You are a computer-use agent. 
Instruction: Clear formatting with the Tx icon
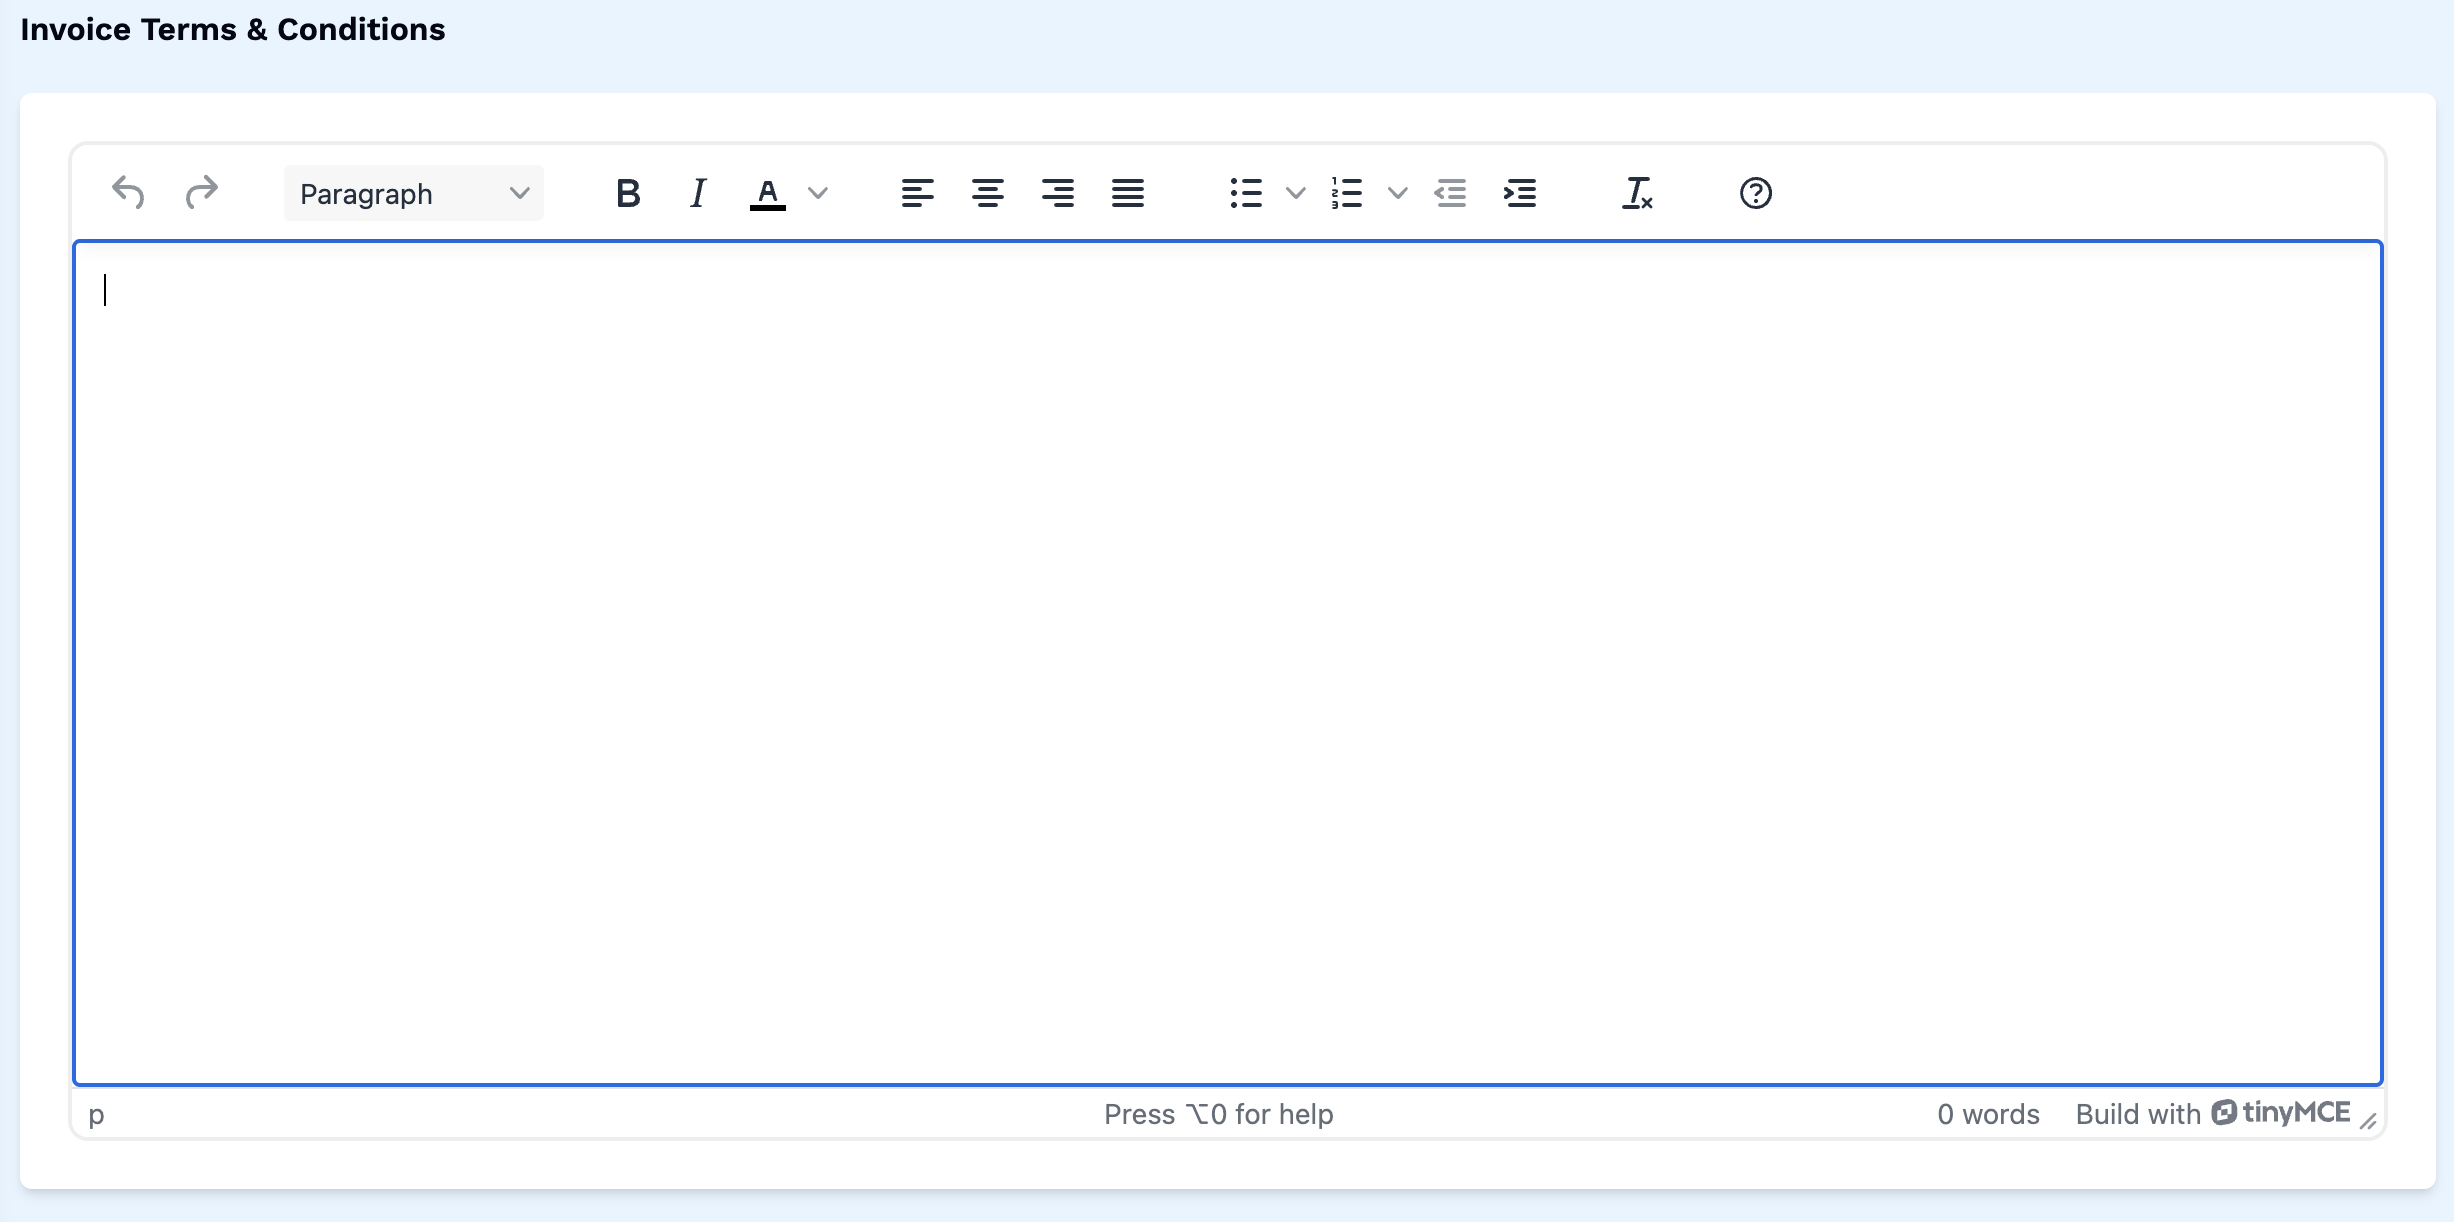[x=1637, y=193]
